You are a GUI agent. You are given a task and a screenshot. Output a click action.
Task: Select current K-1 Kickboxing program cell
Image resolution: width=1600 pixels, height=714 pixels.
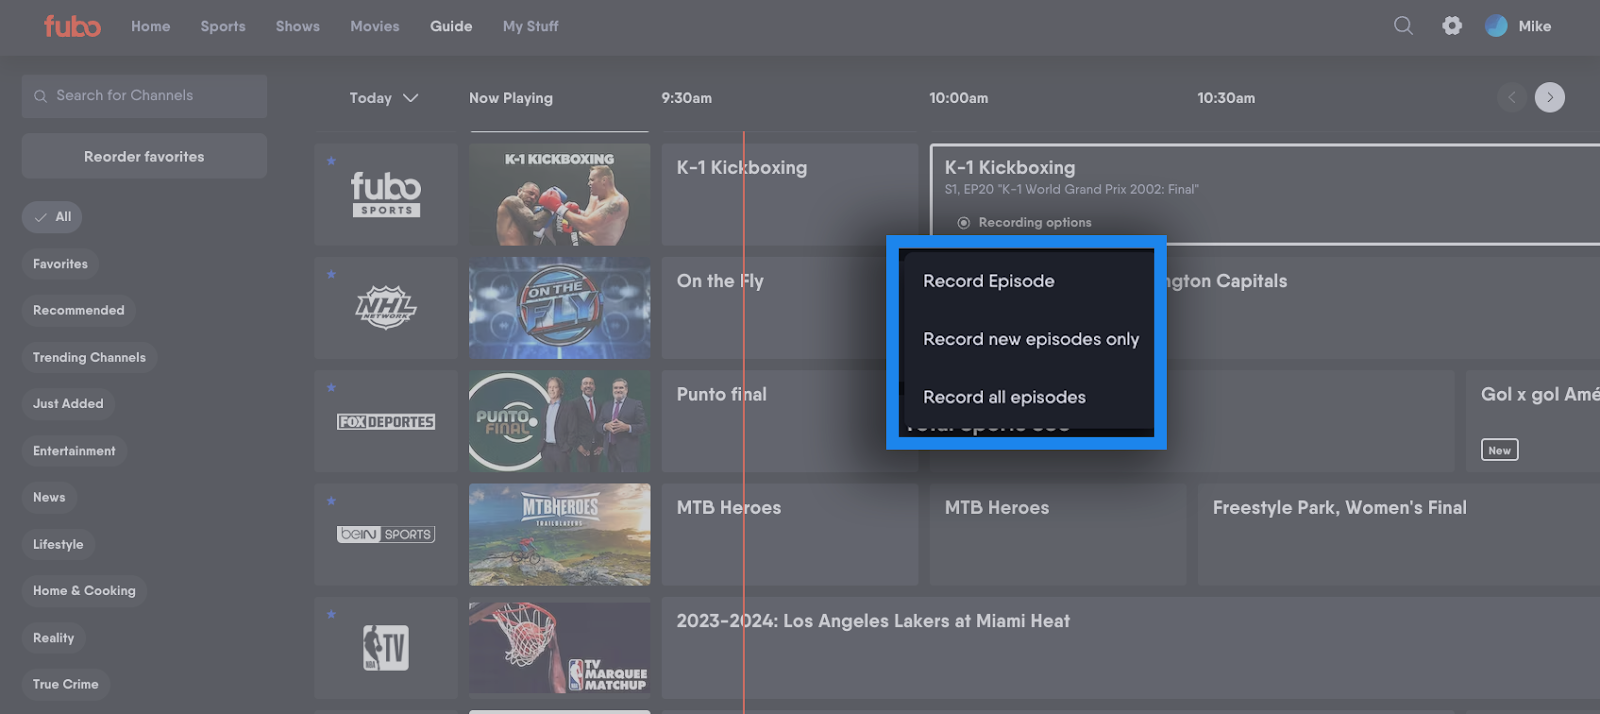click(789, 194)
